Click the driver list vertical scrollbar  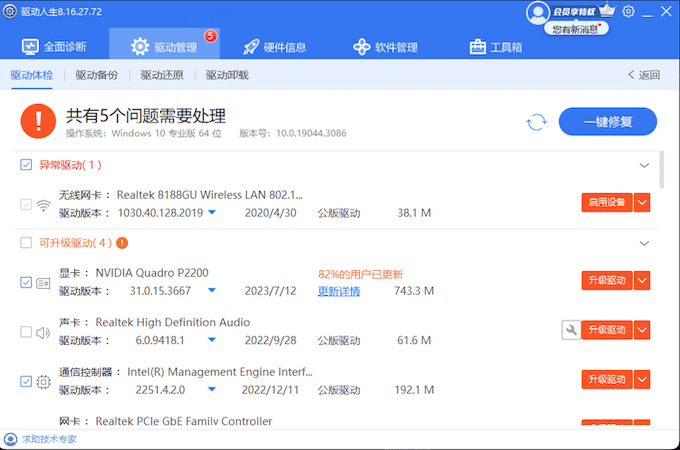click(661, 170)
